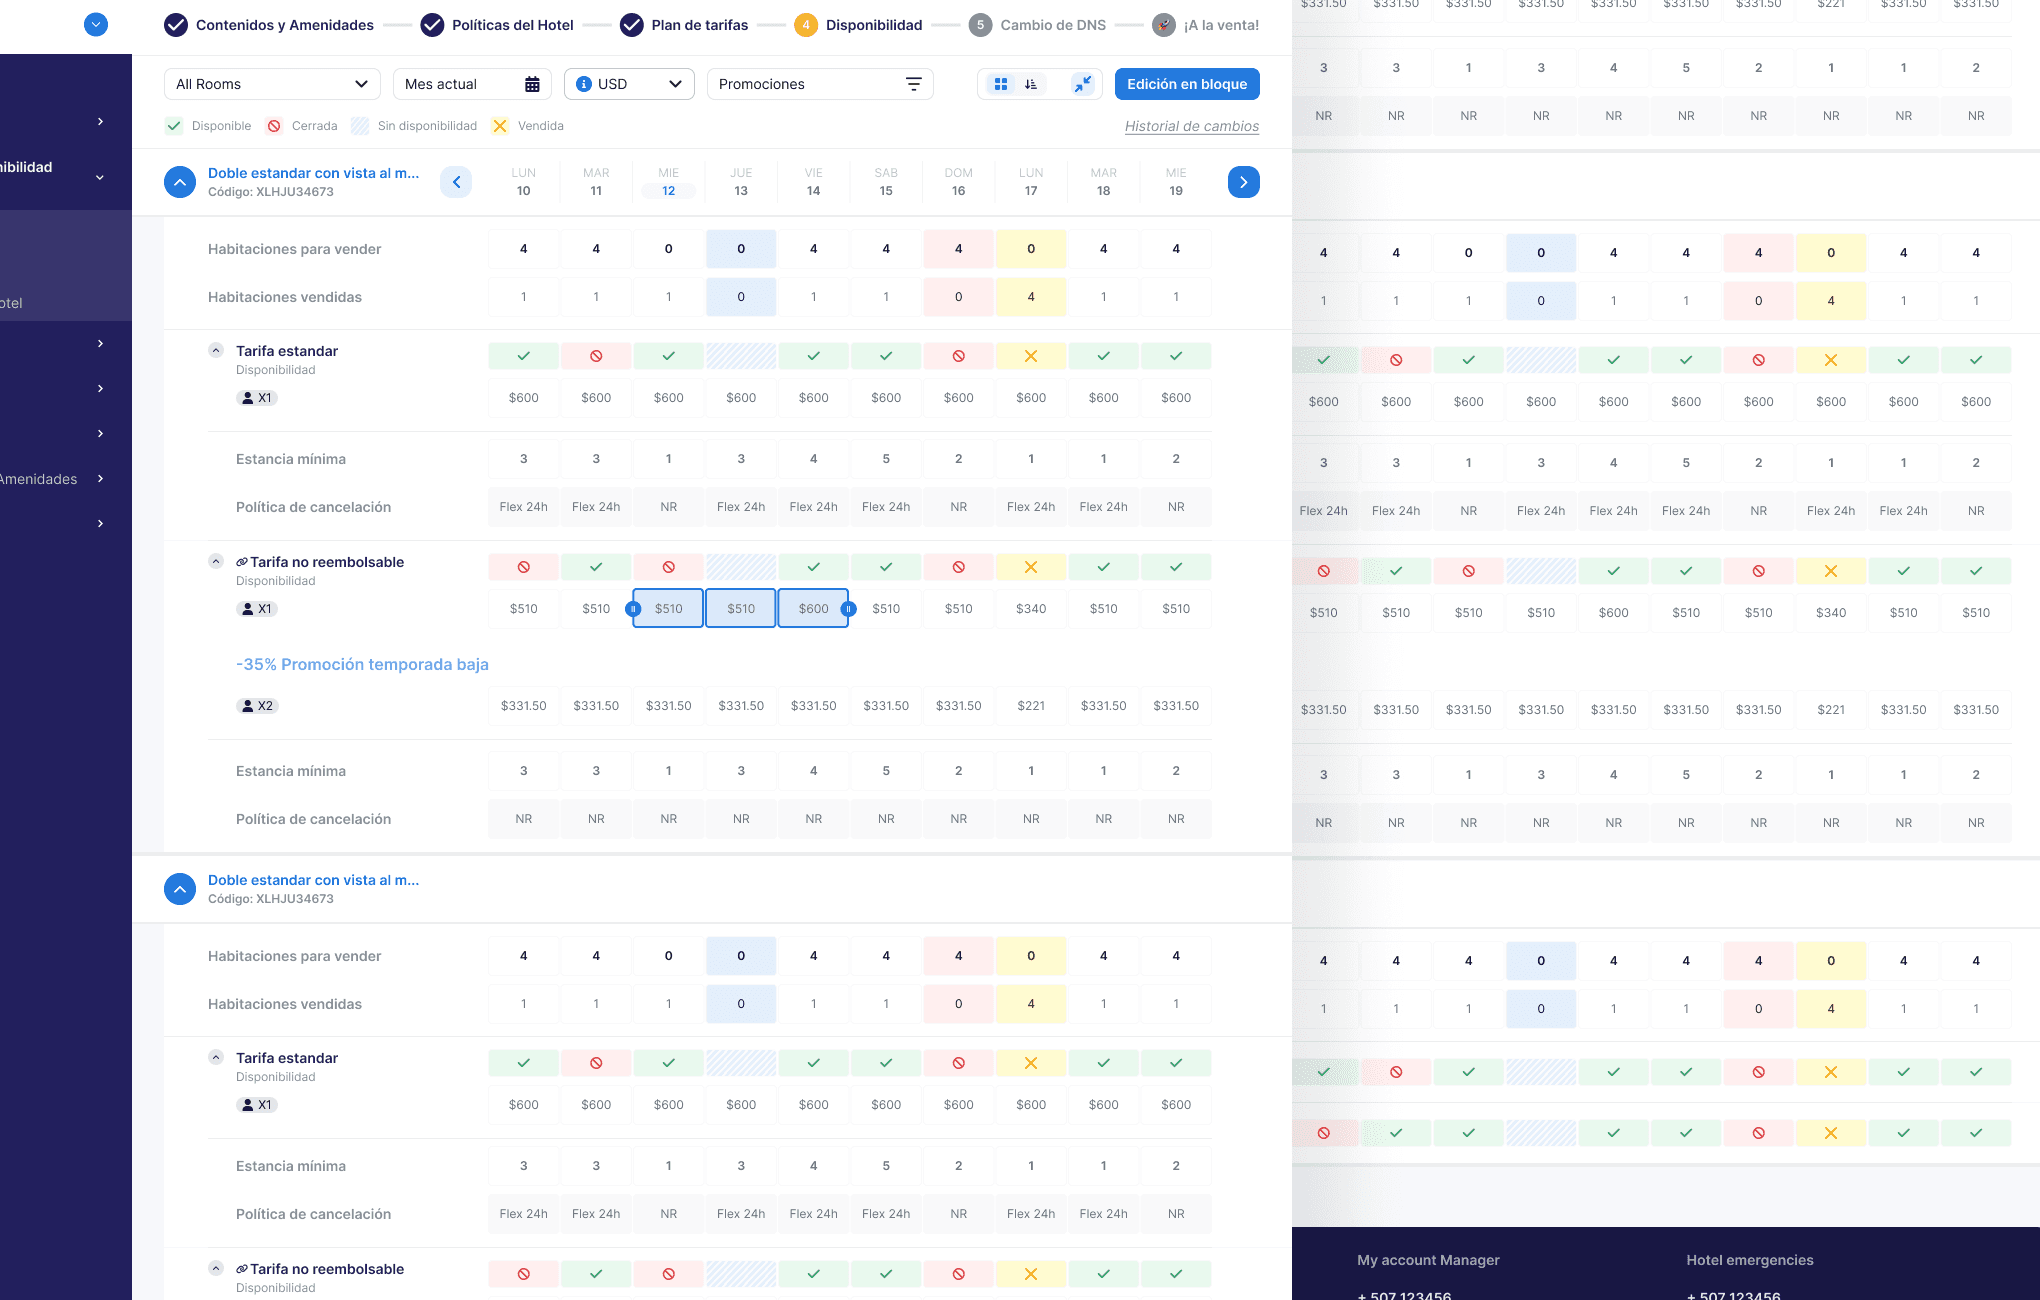Toggle Tarifa no reembolsable availability on LUN 10
This screenshot has width=2040, height=1300.
(523, 567)
